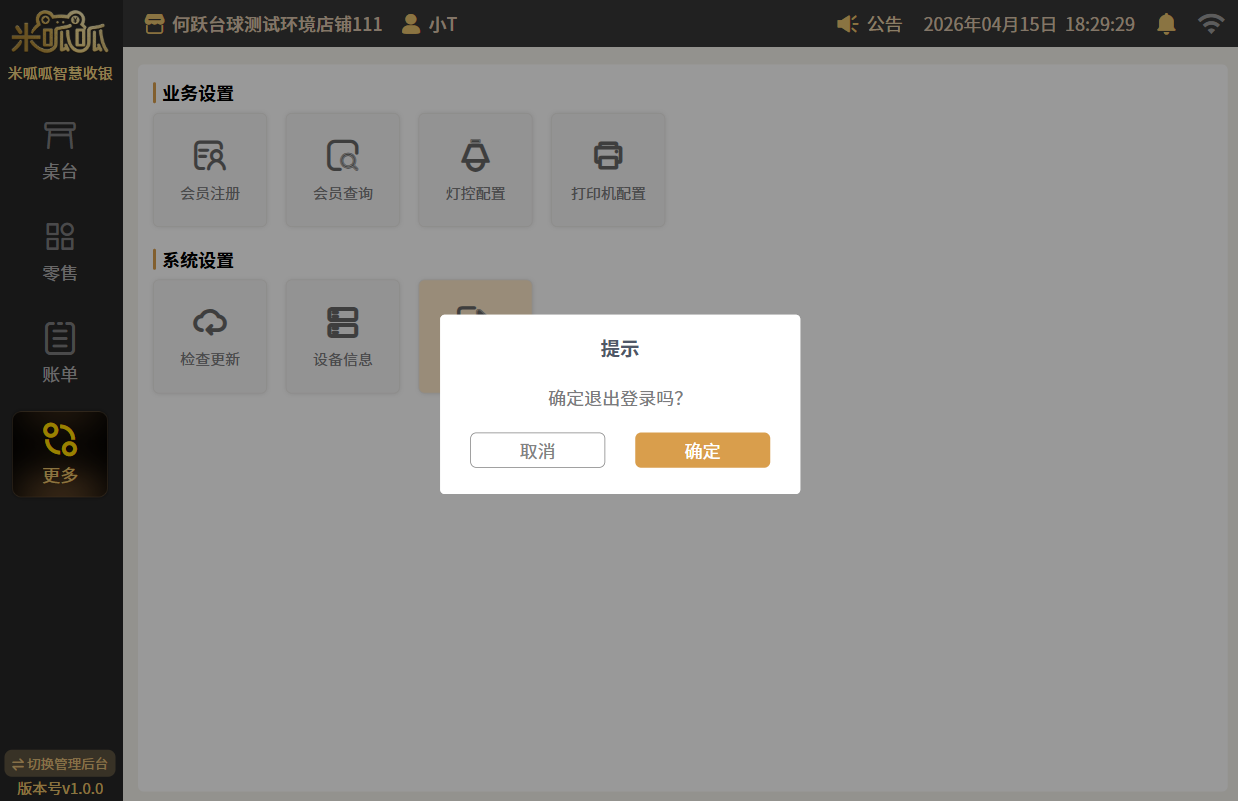Click store name 何跃台球测试环境店铺111

coord(264,24)
